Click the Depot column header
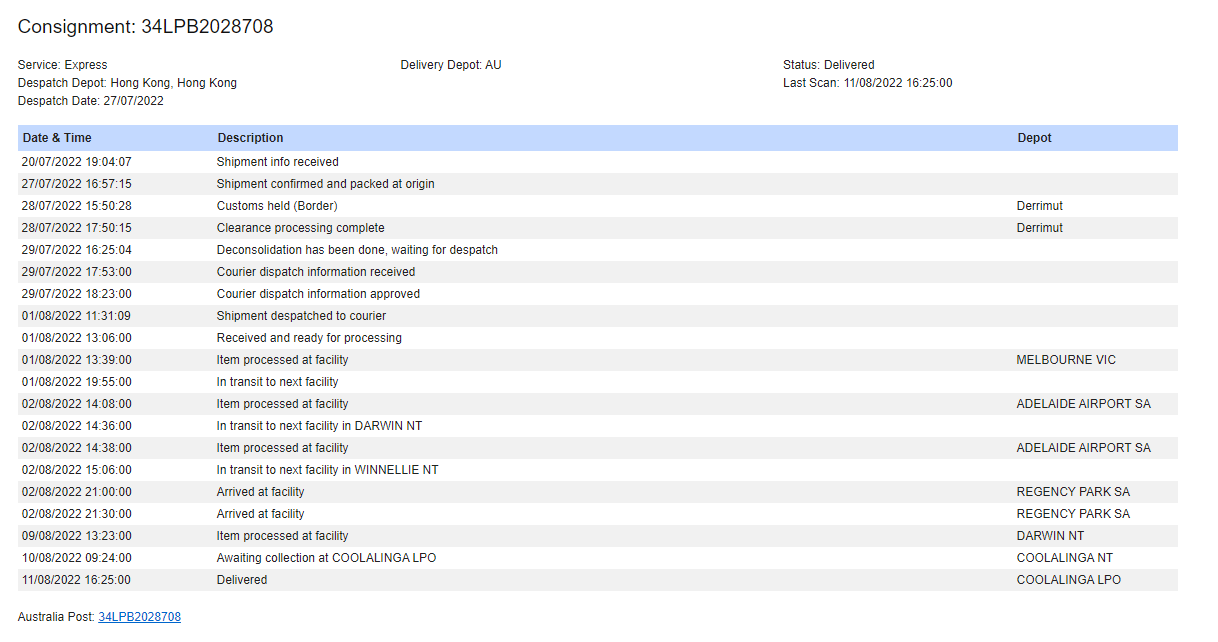 click(x=1034, y=138)
